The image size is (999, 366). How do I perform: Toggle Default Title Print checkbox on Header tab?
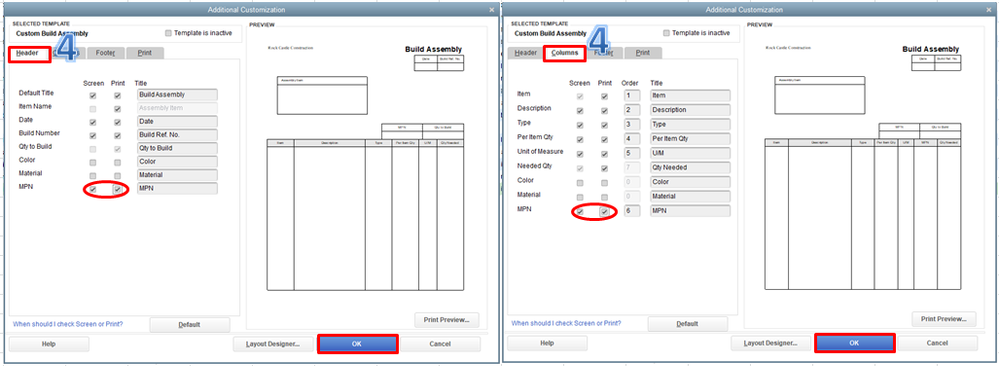[118, 96]
